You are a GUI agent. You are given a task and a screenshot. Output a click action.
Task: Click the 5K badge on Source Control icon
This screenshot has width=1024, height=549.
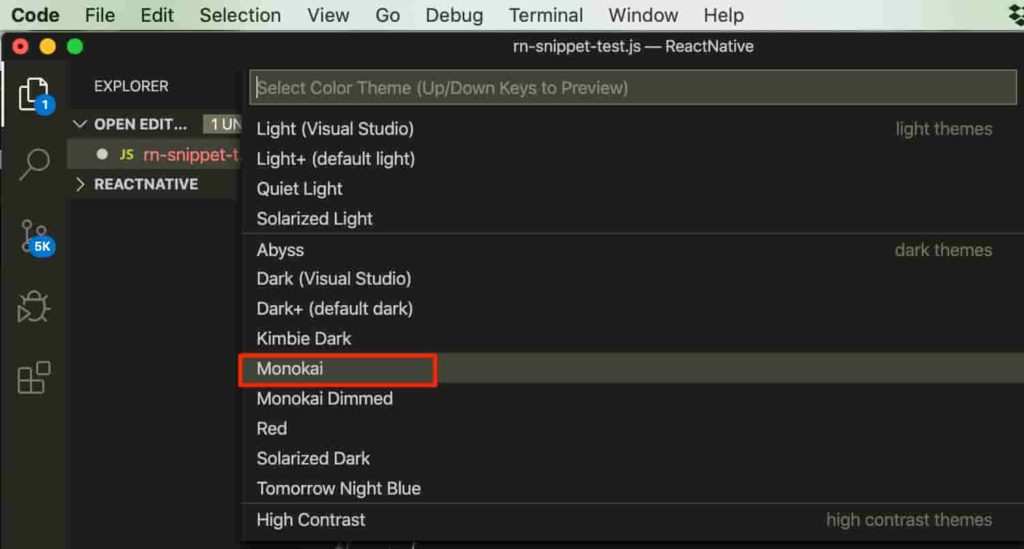(x=42, y=246)
